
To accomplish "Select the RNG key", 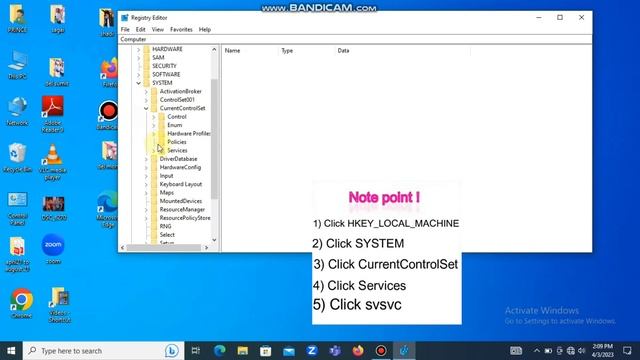I will [165, 226].
